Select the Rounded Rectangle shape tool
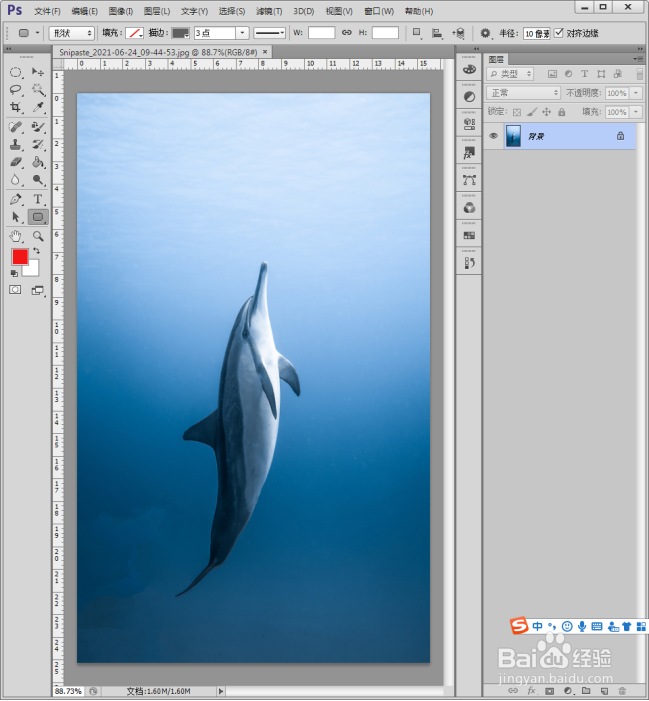The width and height of the screenshot is (649, 701). [x=38, y=217]
